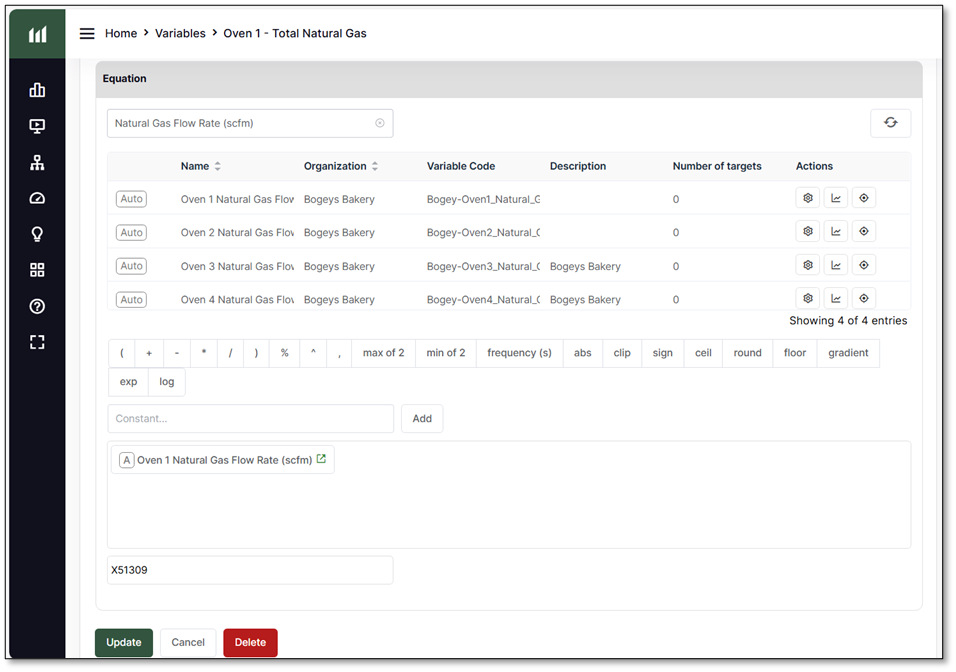Open chart icon for Oven 3 row
This screenshot has height=672, width=956.
tap(836, 265)
